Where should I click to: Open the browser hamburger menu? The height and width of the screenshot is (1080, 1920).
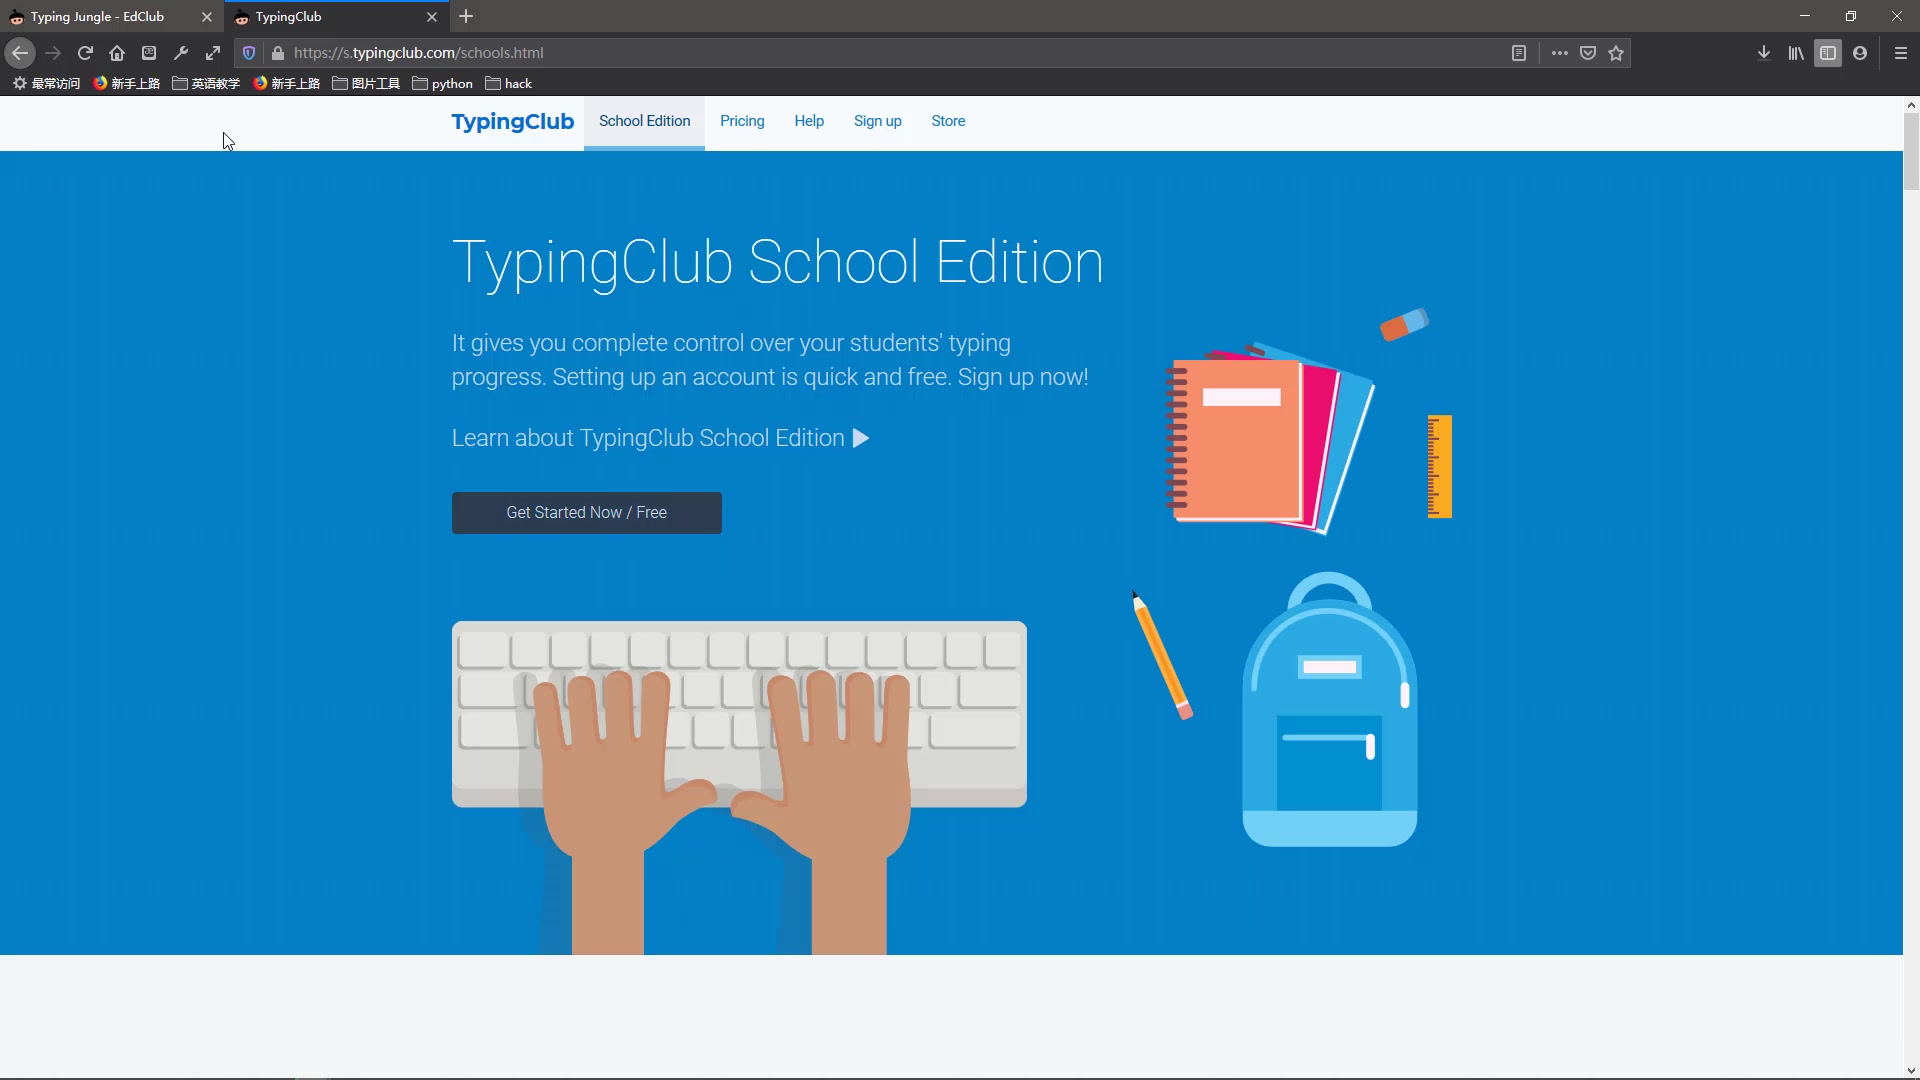click(x=1901, y=53)
